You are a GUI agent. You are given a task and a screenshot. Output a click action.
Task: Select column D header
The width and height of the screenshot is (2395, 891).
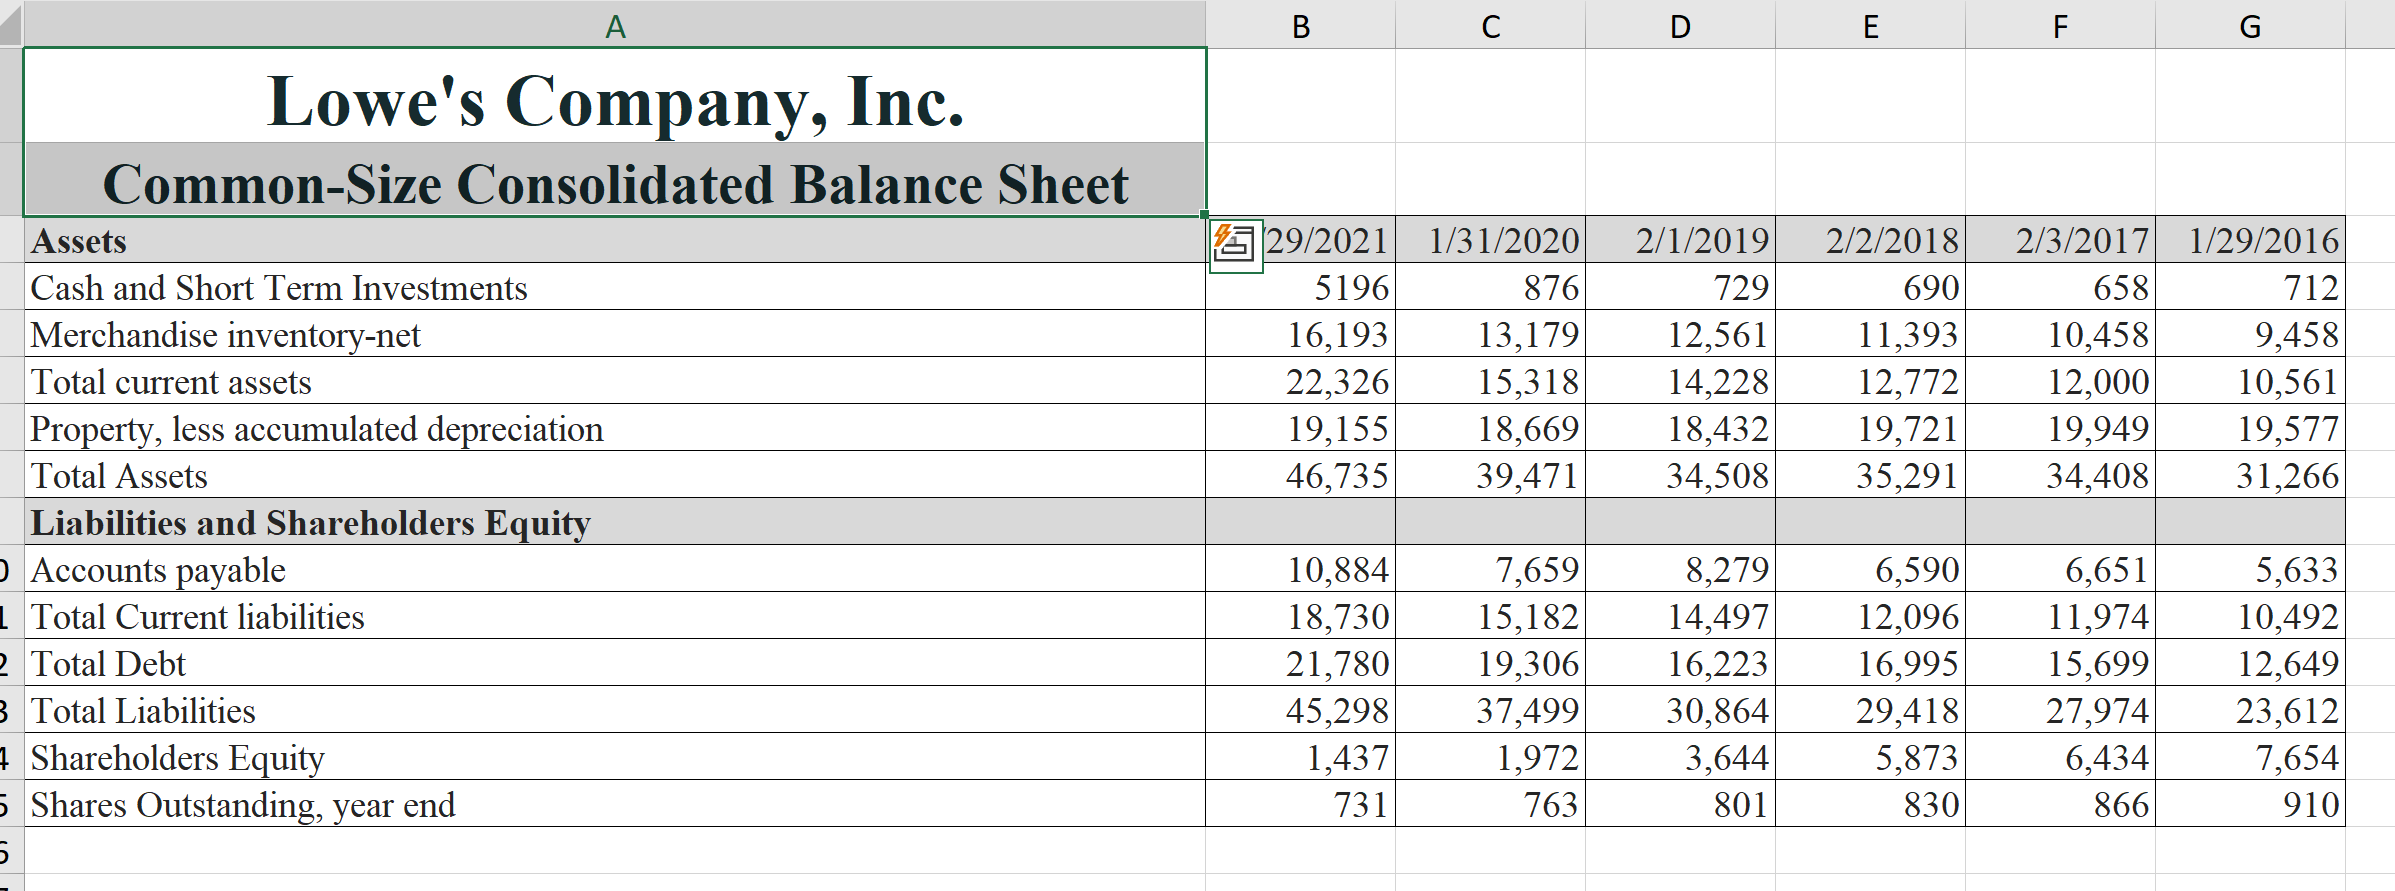[x=1681, y=24]
